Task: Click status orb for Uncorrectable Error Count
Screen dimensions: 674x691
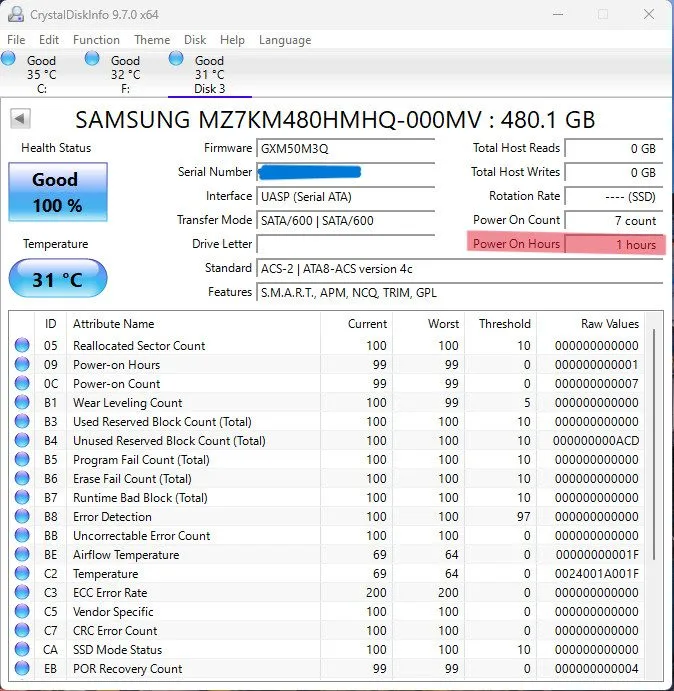Action: click(x=22, y=535)
